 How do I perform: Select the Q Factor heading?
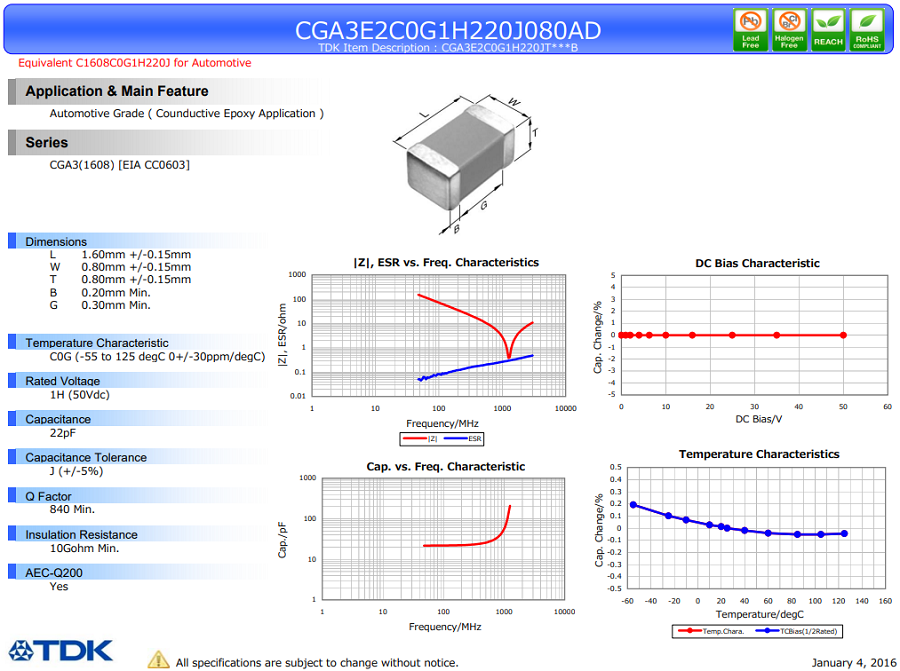click(x=48, y=496)
